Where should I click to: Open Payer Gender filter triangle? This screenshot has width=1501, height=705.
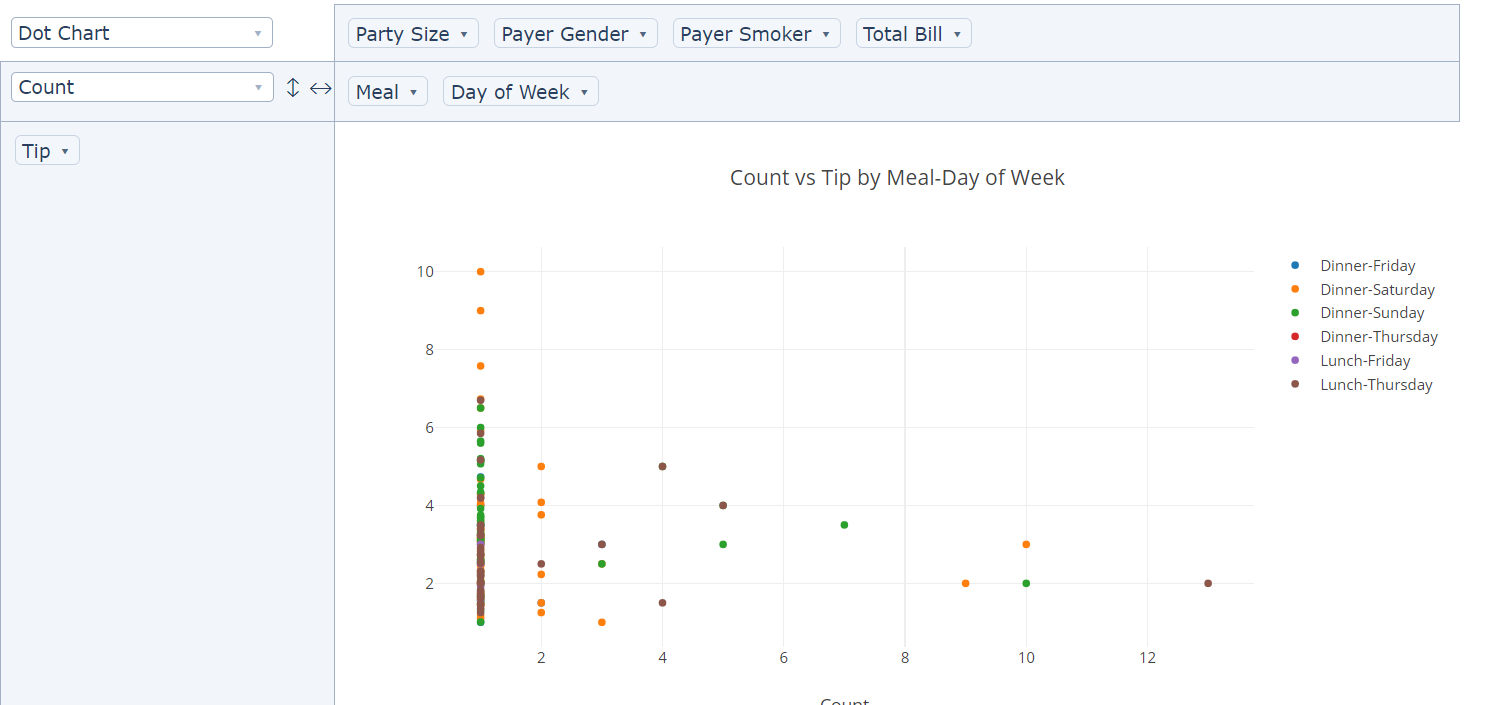coord(642,34)
